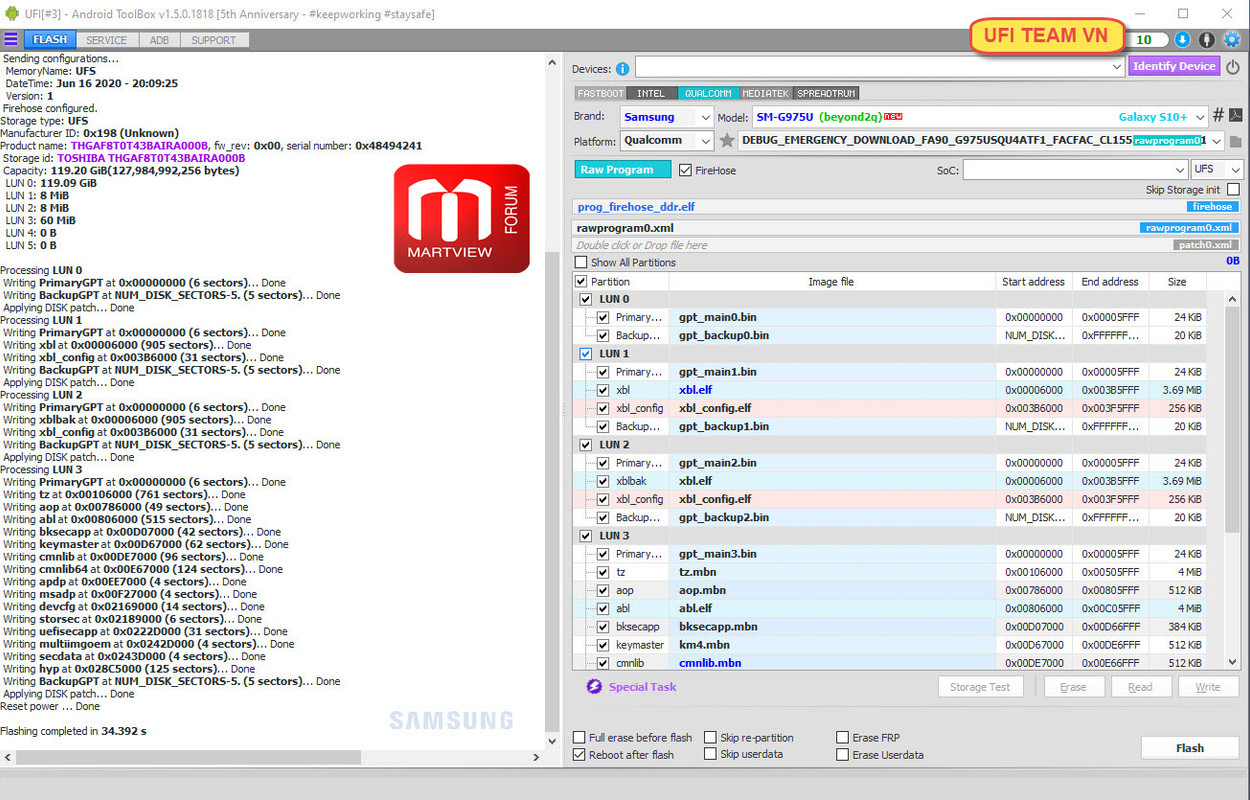
Task: Click the folder browse icon beside firmware path
Action: (x=1236, y=142)
